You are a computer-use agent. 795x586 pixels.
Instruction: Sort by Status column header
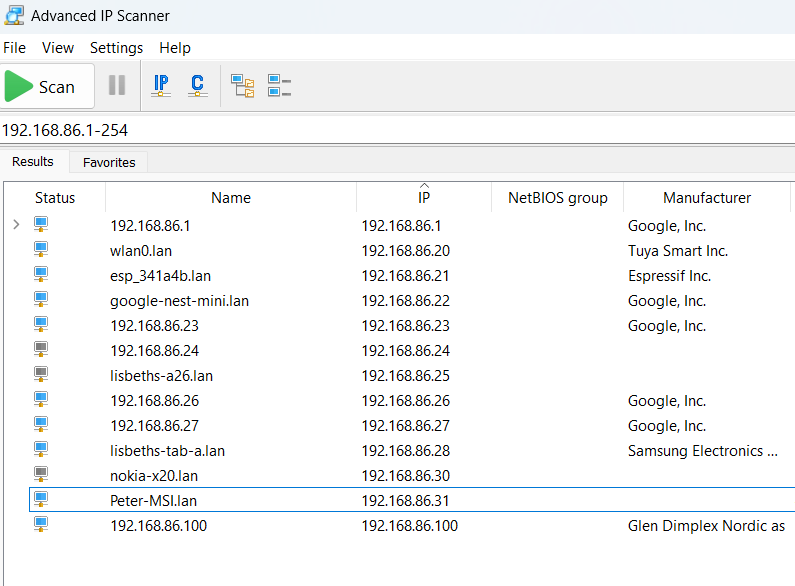click(x=55, y=198)
